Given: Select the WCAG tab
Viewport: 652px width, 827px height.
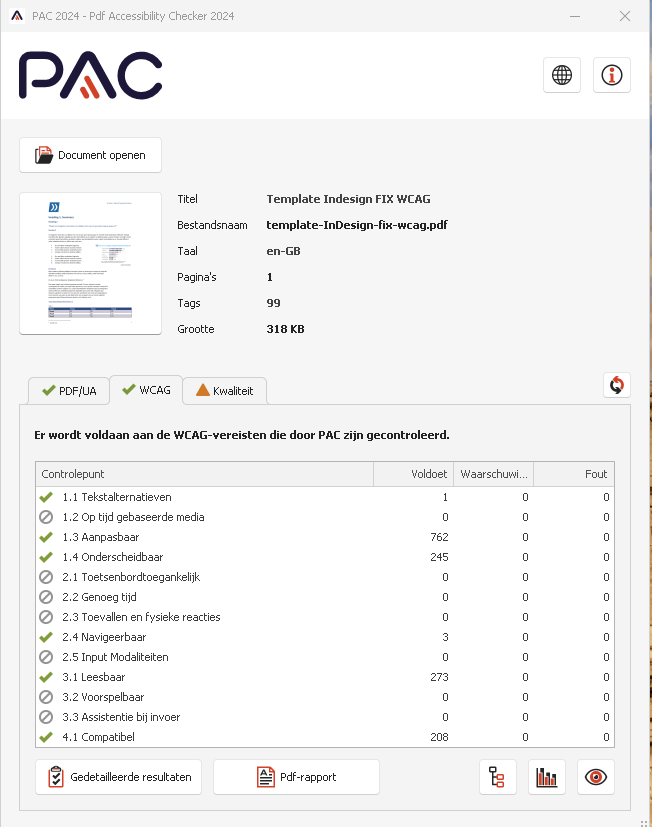Looking at the screenshot, I should point(146,390).
